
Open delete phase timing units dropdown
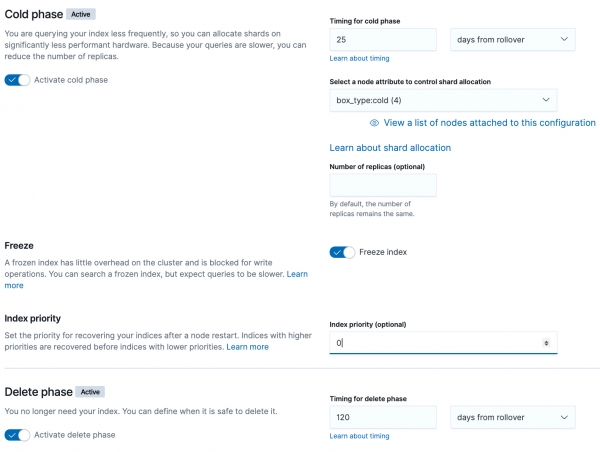point(513,417)
